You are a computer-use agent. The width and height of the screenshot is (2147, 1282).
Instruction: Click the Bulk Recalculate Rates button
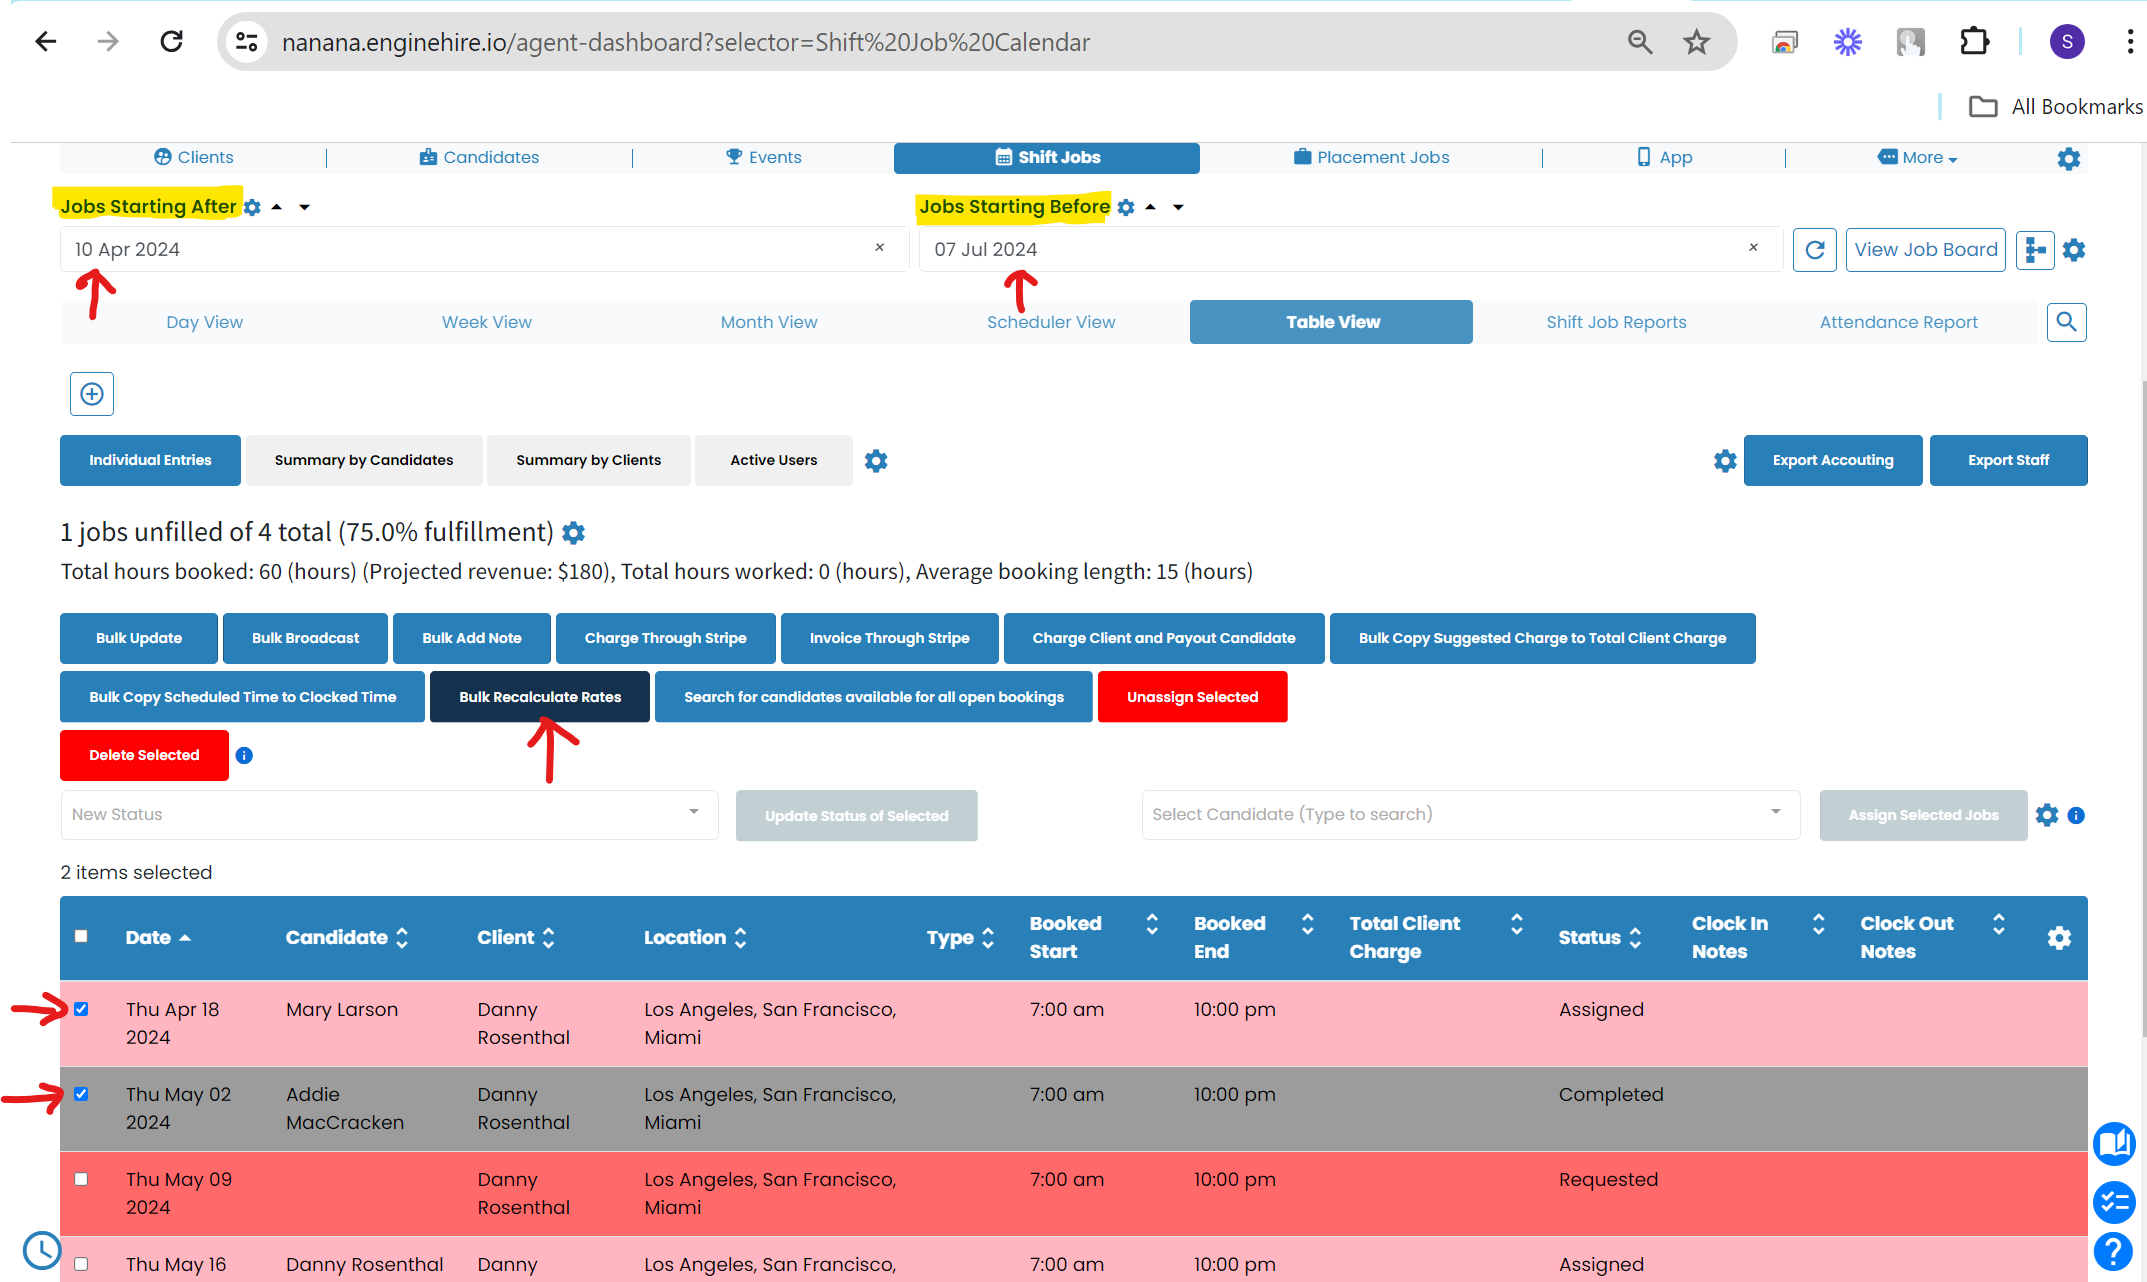click(540, 697)
